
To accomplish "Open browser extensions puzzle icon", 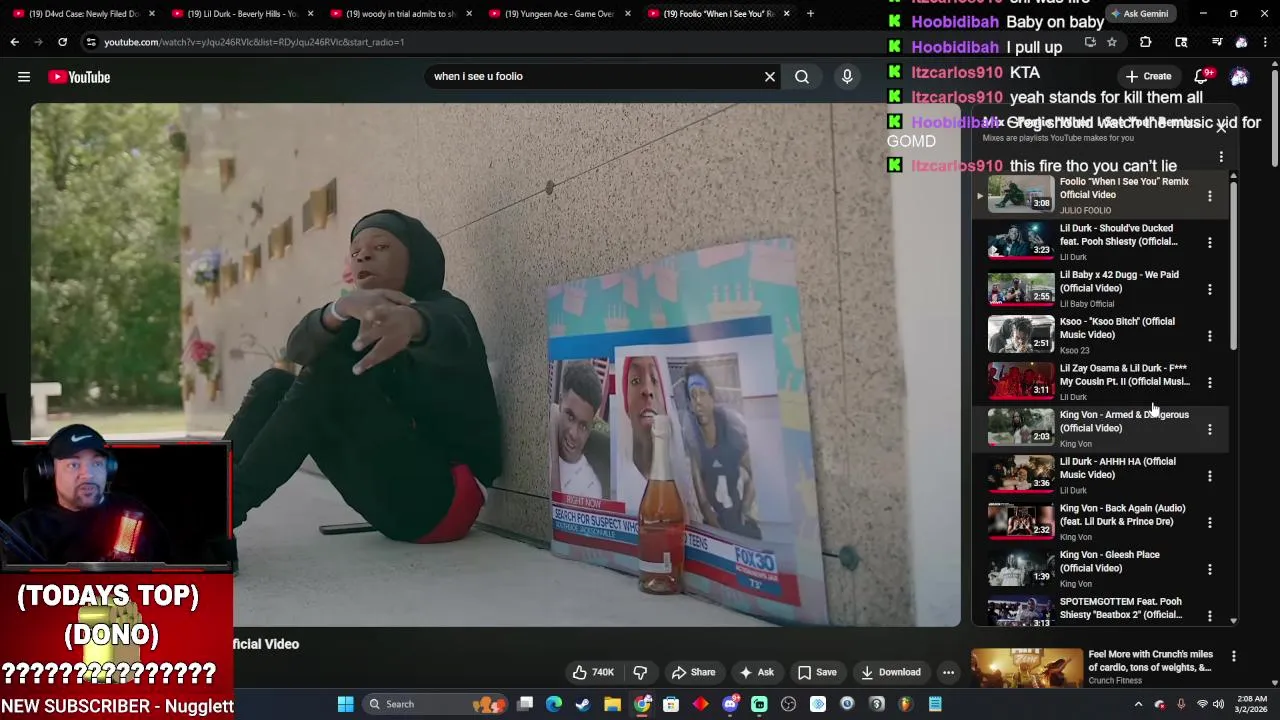I will pyautogui.click(x=1145, y=42).
